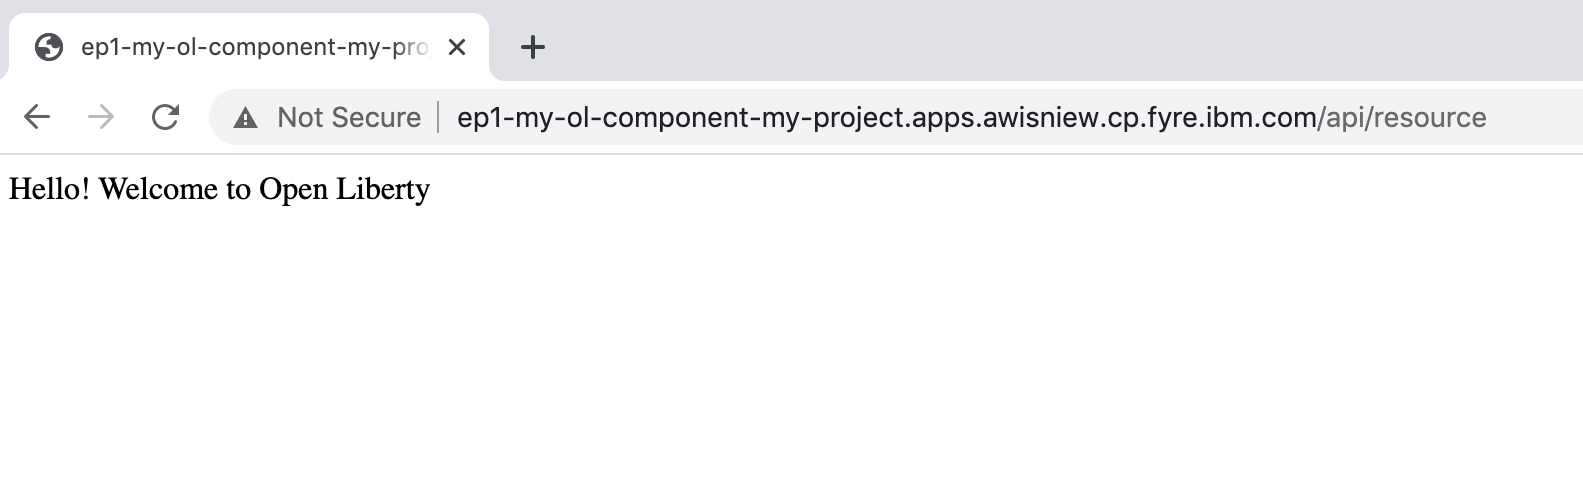Click the blank white page area

coord(790,350)
